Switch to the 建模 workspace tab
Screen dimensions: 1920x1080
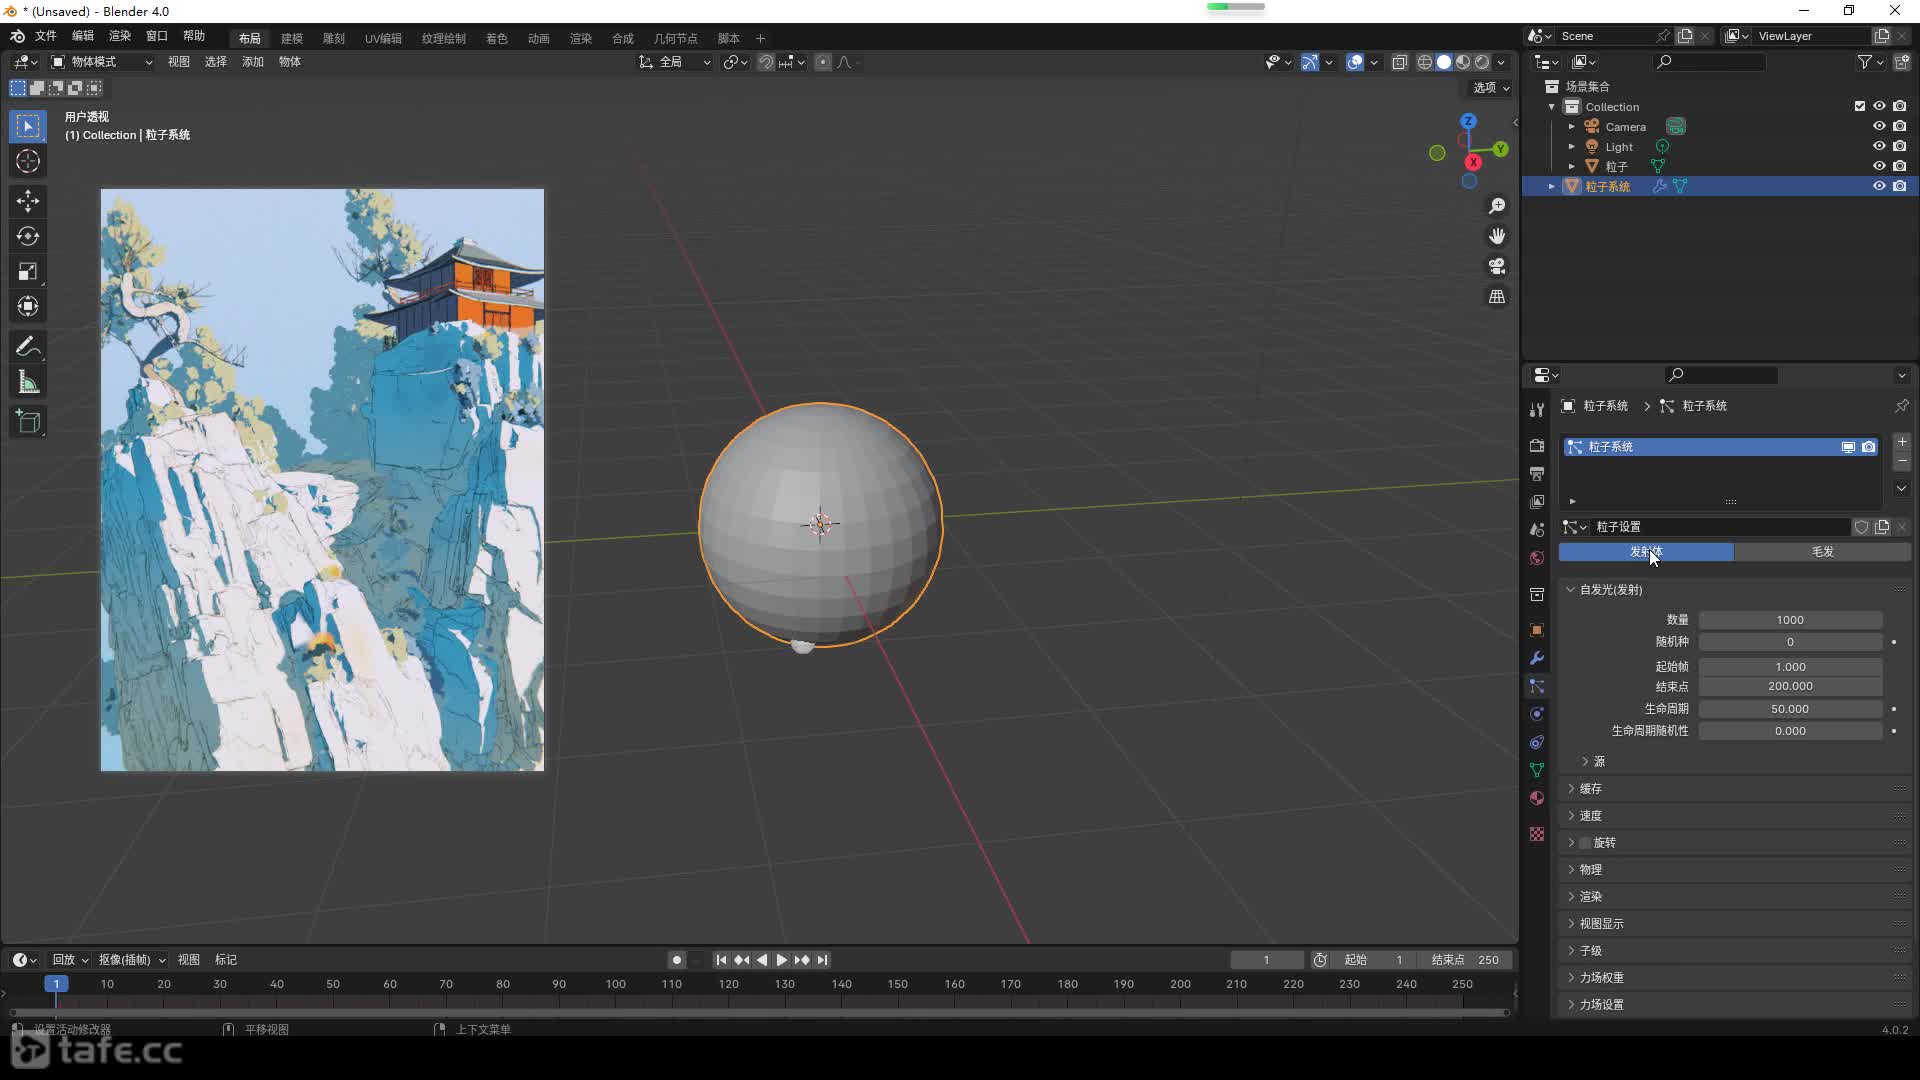[292, 38]
